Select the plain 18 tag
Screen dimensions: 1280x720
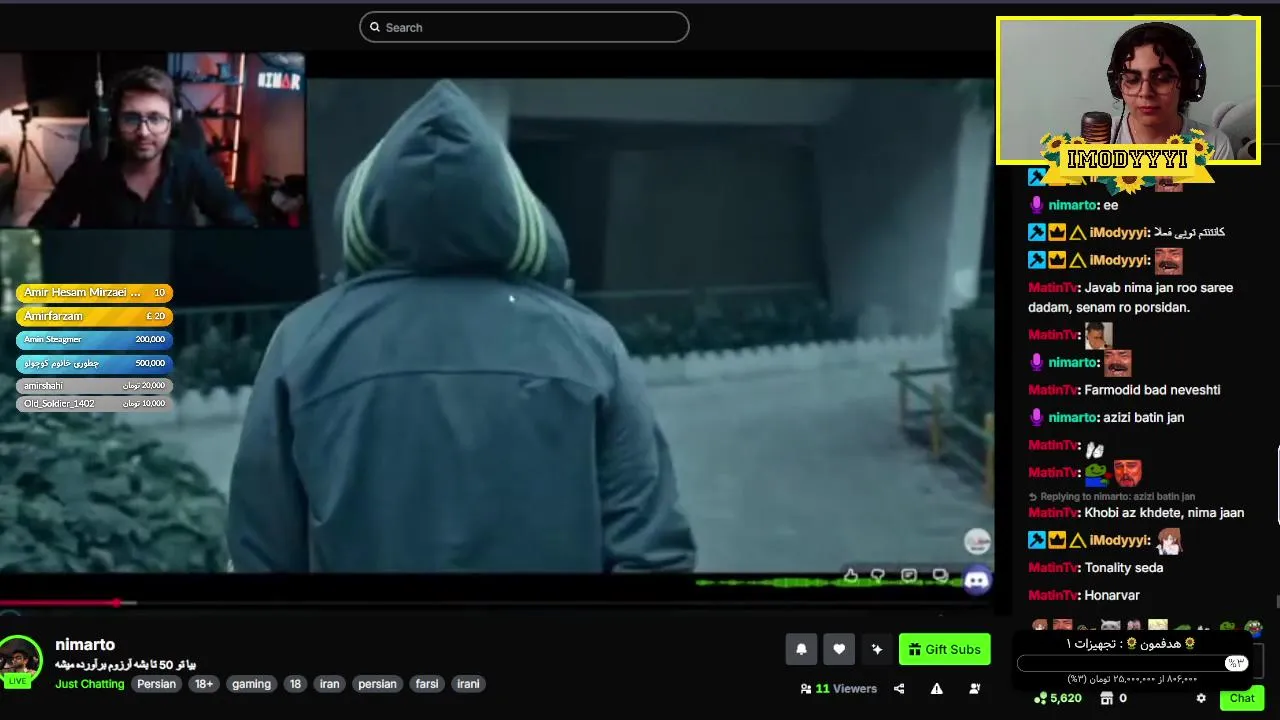tap(295, 684)
